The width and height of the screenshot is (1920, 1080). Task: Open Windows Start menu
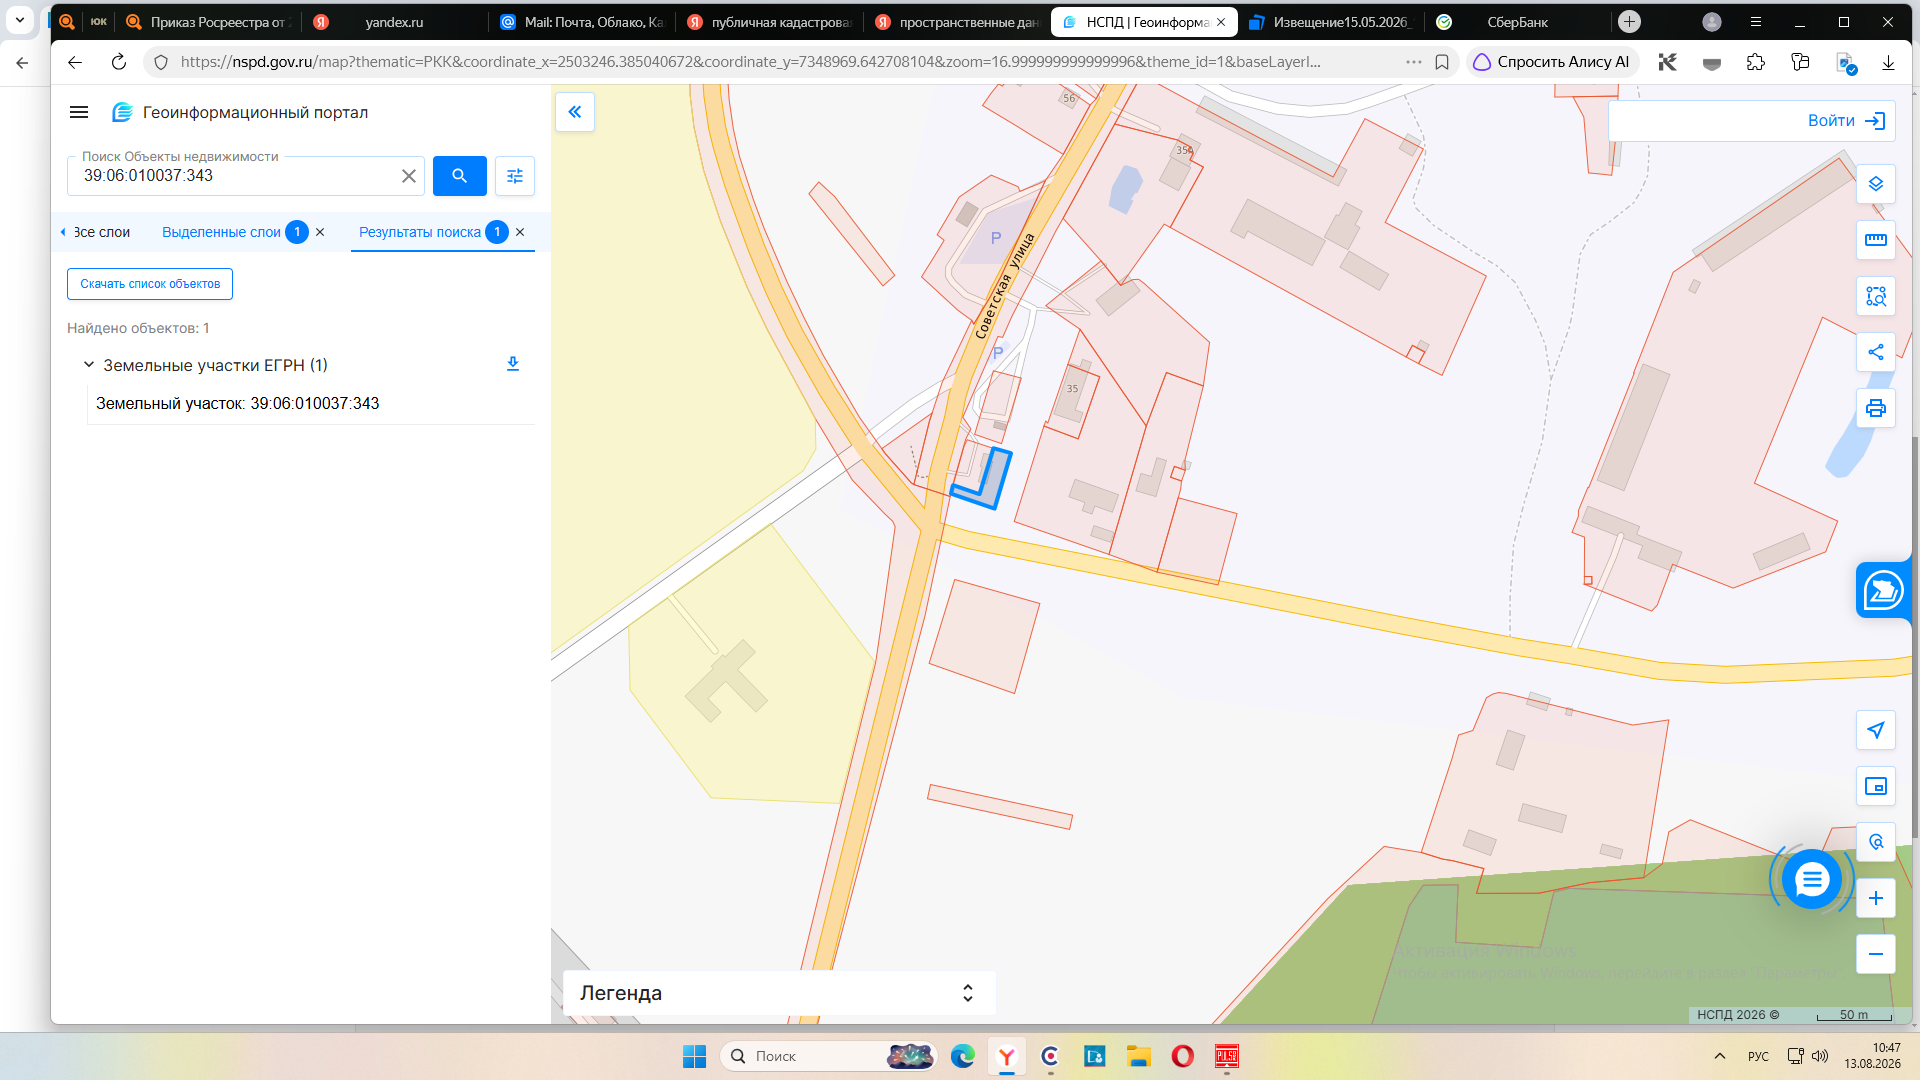pyautogui.click(x=694, y=1056)
